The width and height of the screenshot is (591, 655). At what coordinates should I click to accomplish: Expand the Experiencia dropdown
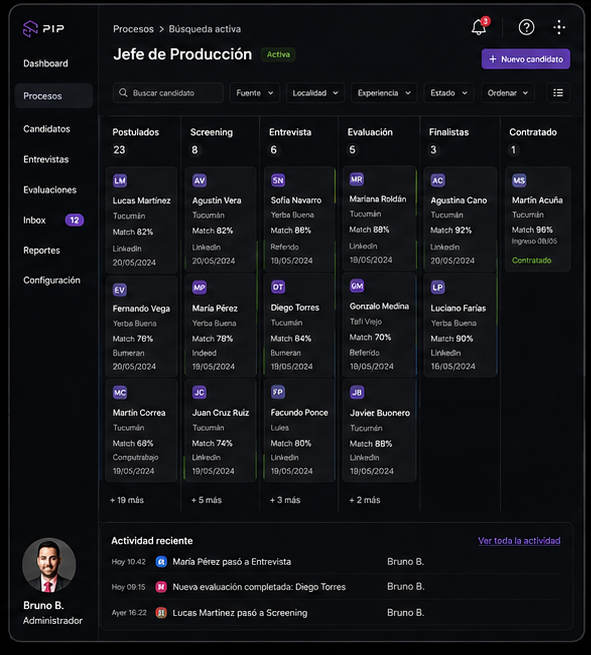pos(384,93)
